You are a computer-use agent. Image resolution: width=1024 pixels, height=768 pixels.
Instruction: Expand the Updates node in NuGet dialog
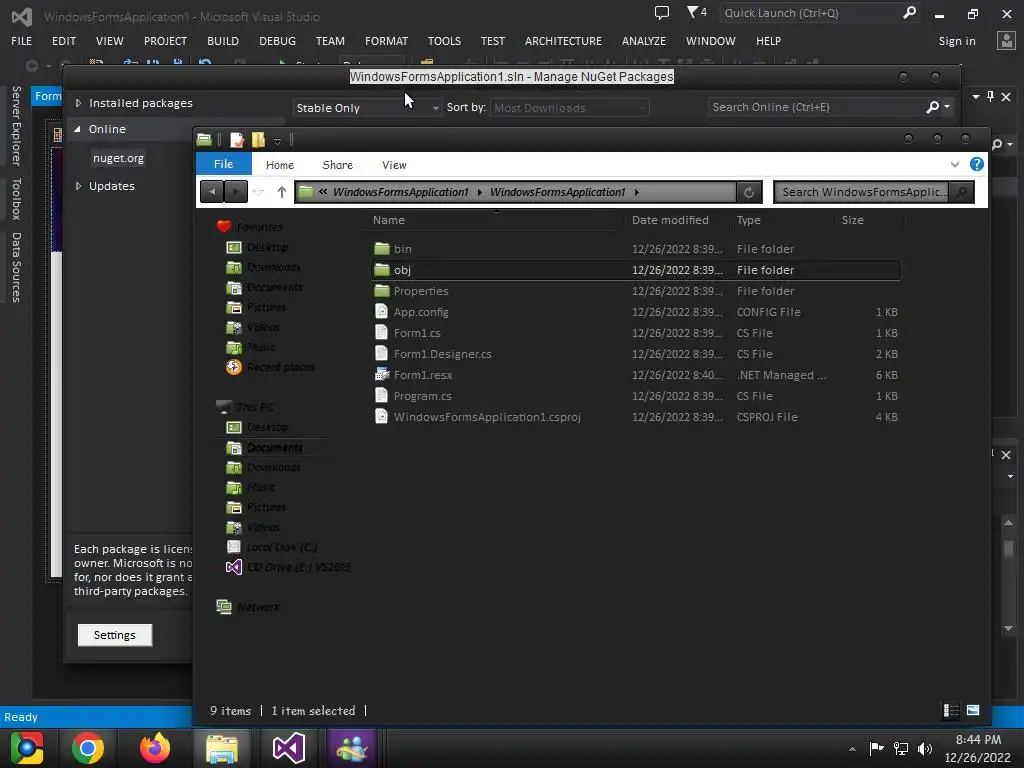coord(78,186)
